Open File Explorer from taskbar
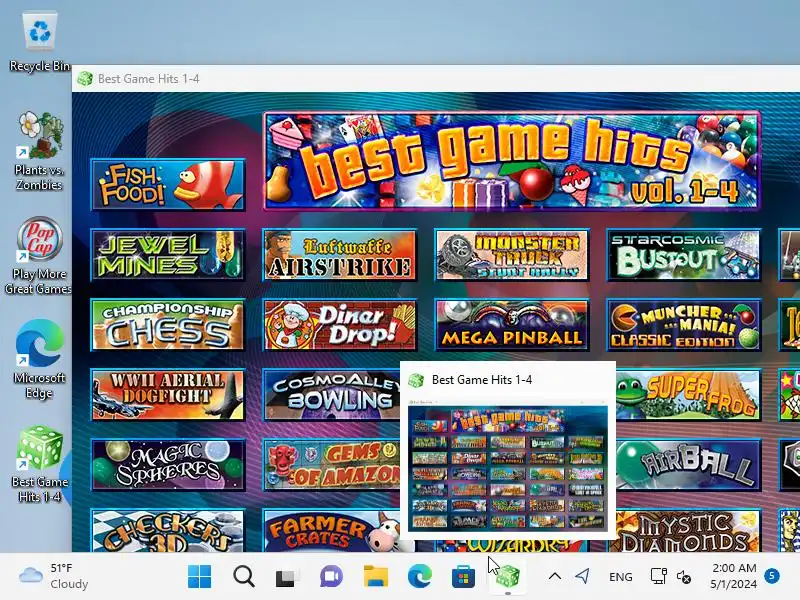800x600 pixels. 376,577
